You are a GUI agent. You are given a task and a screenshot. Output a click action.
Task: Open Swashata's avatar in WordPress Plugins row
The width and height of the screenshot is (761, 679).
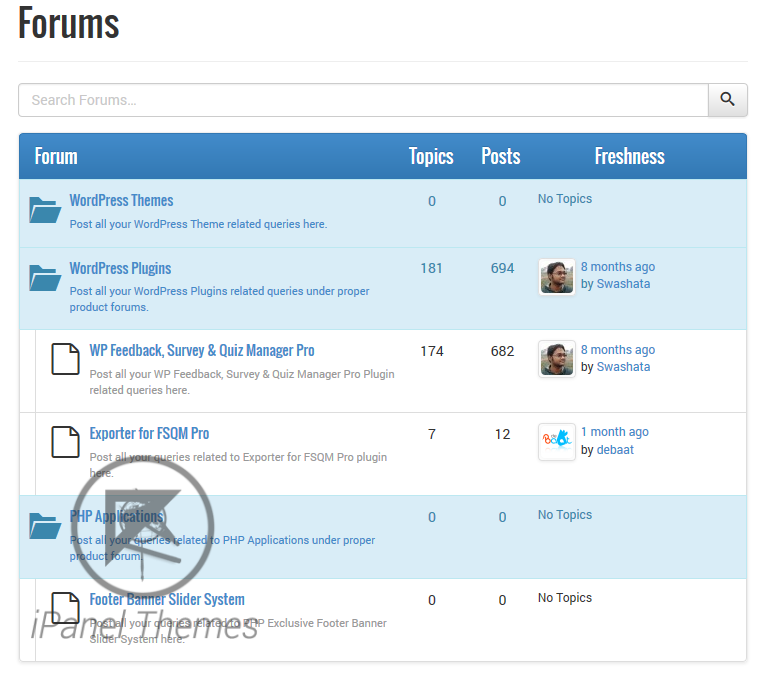[x=557, y=277]
